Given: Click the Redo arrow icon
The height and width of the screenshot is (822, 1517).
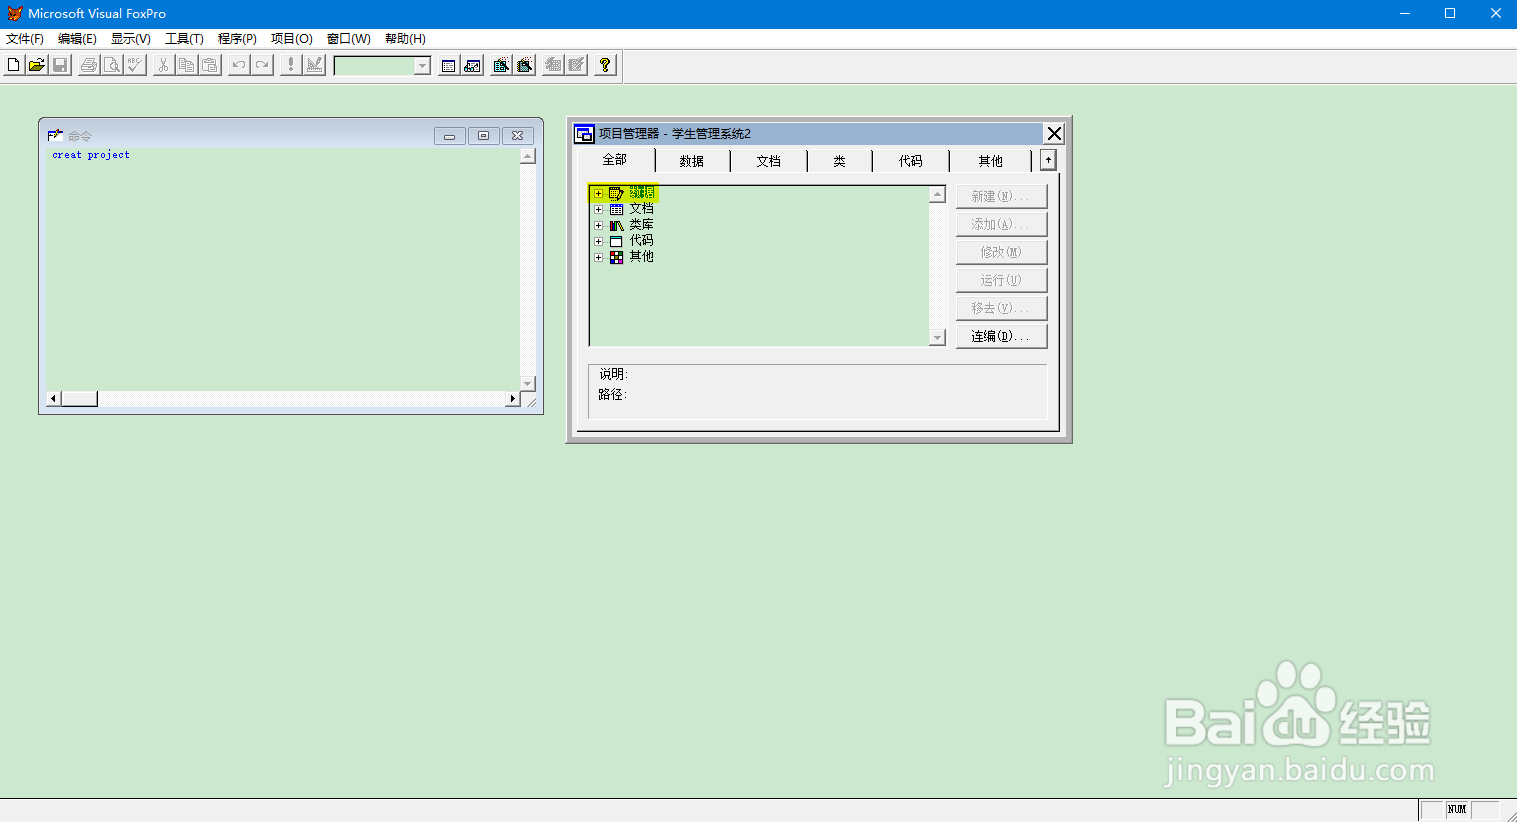Looking at the screenshot, I should click(x=262, y=65).
